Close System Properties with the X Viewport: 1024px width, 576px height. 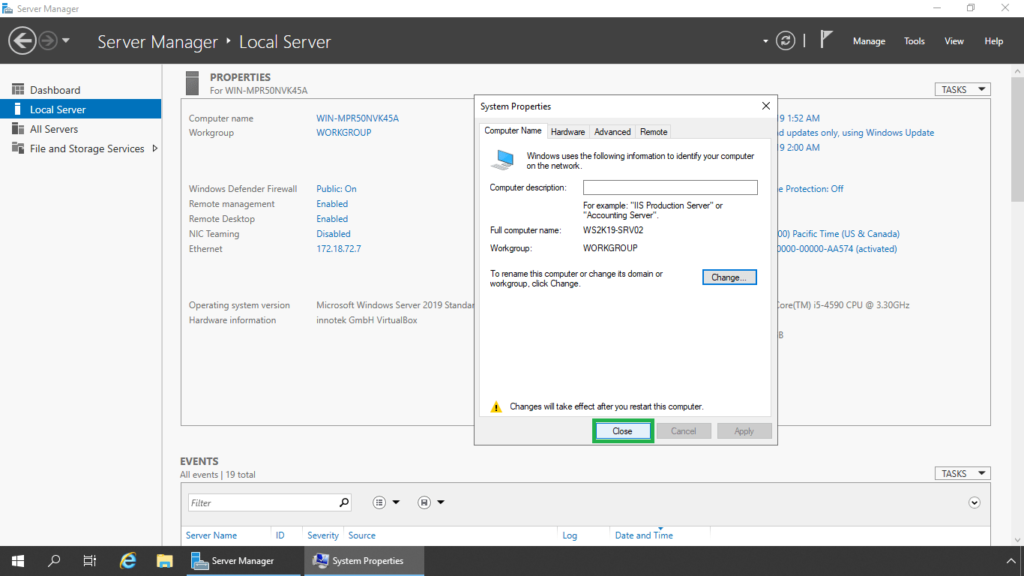pos(766,106)
